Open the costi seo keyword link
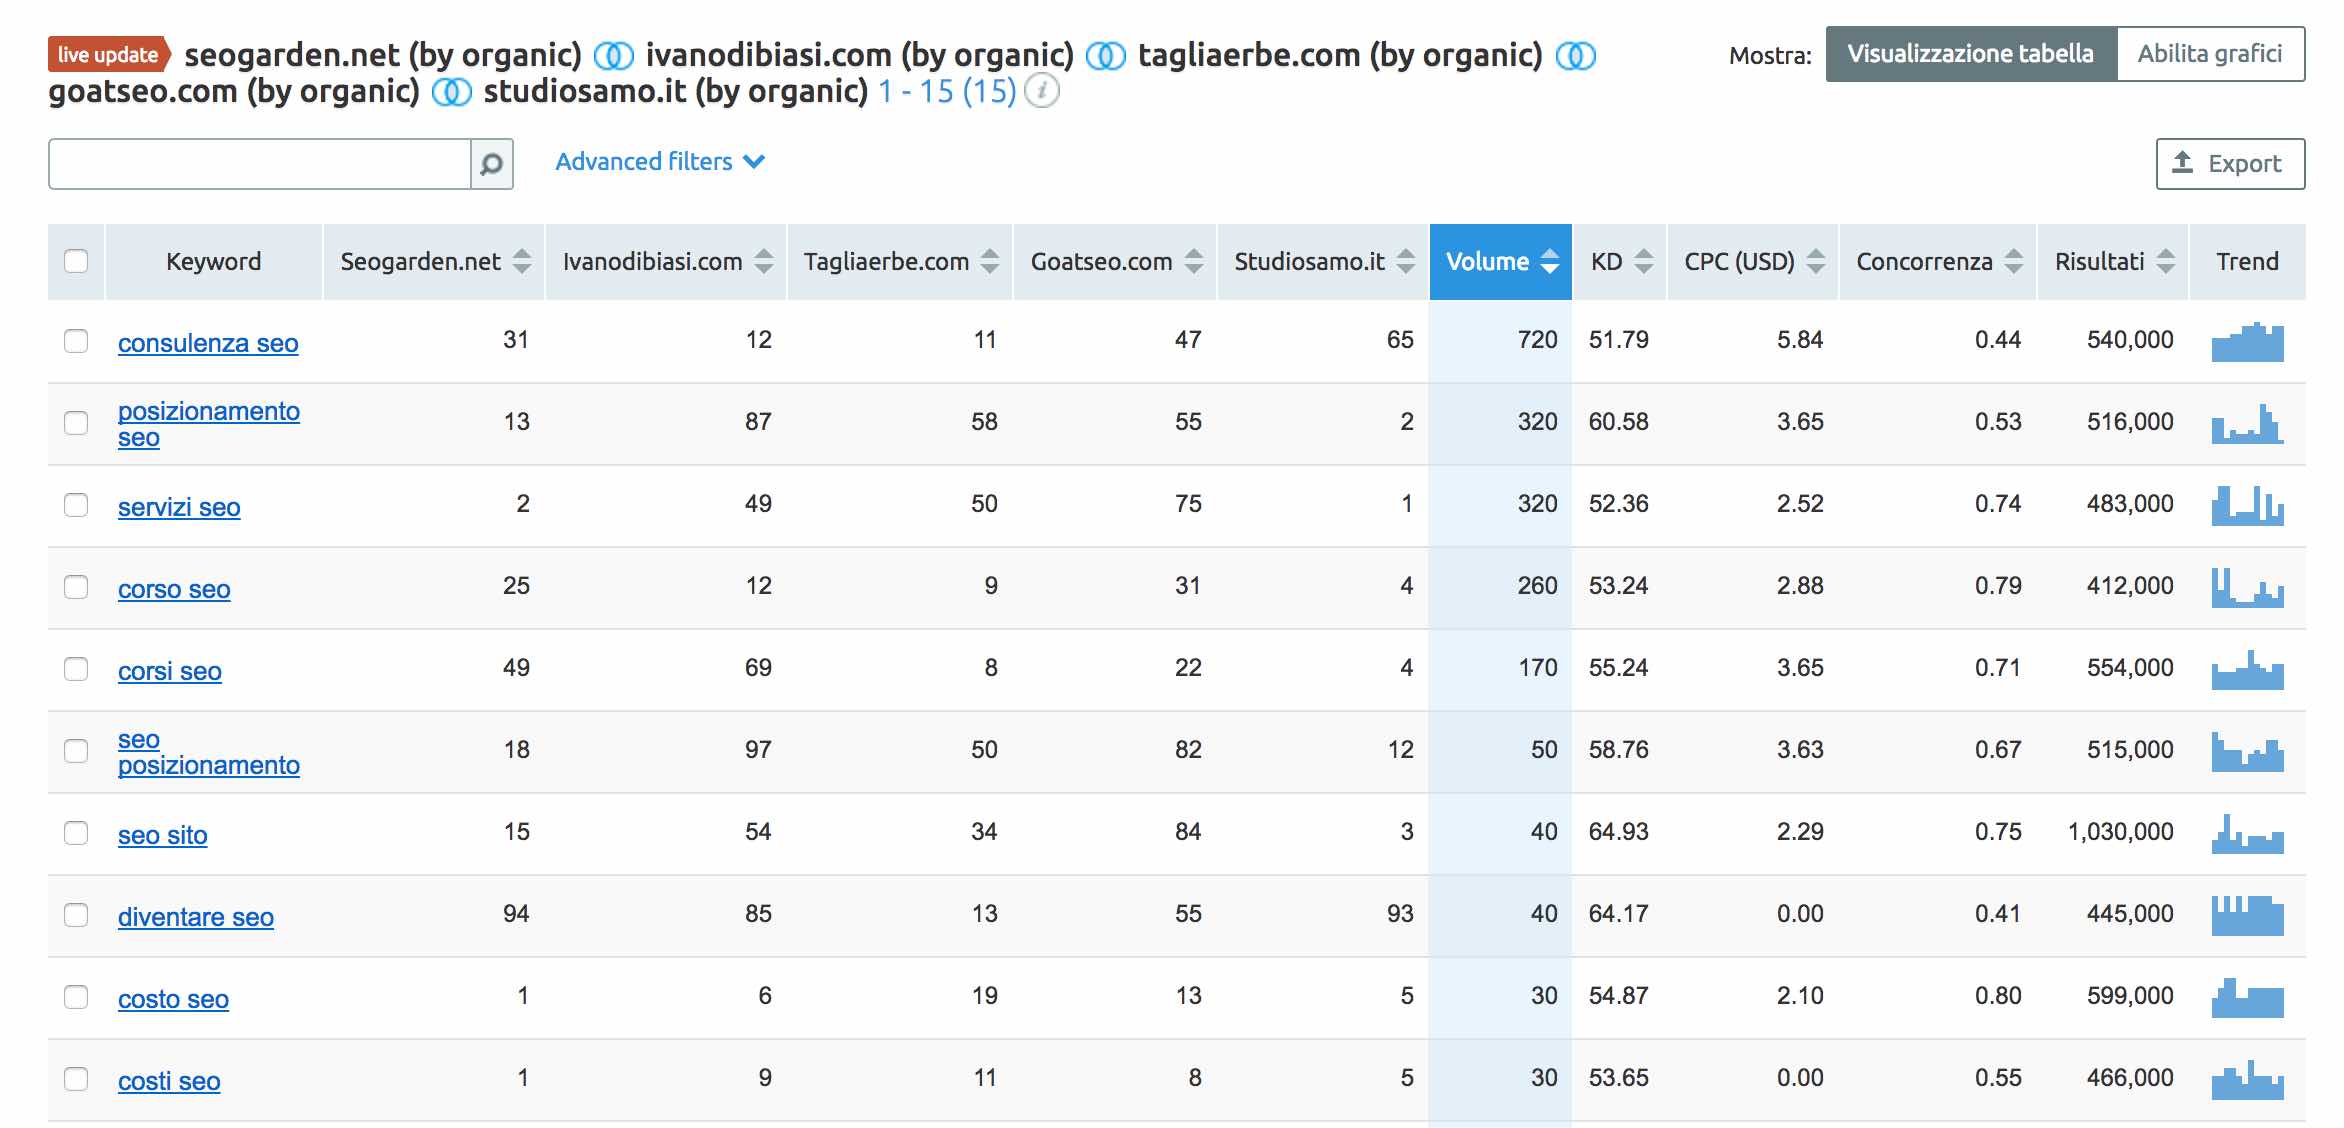Image resolution: width=2344 pixels, height=1128 pixels. [169, 1081]
